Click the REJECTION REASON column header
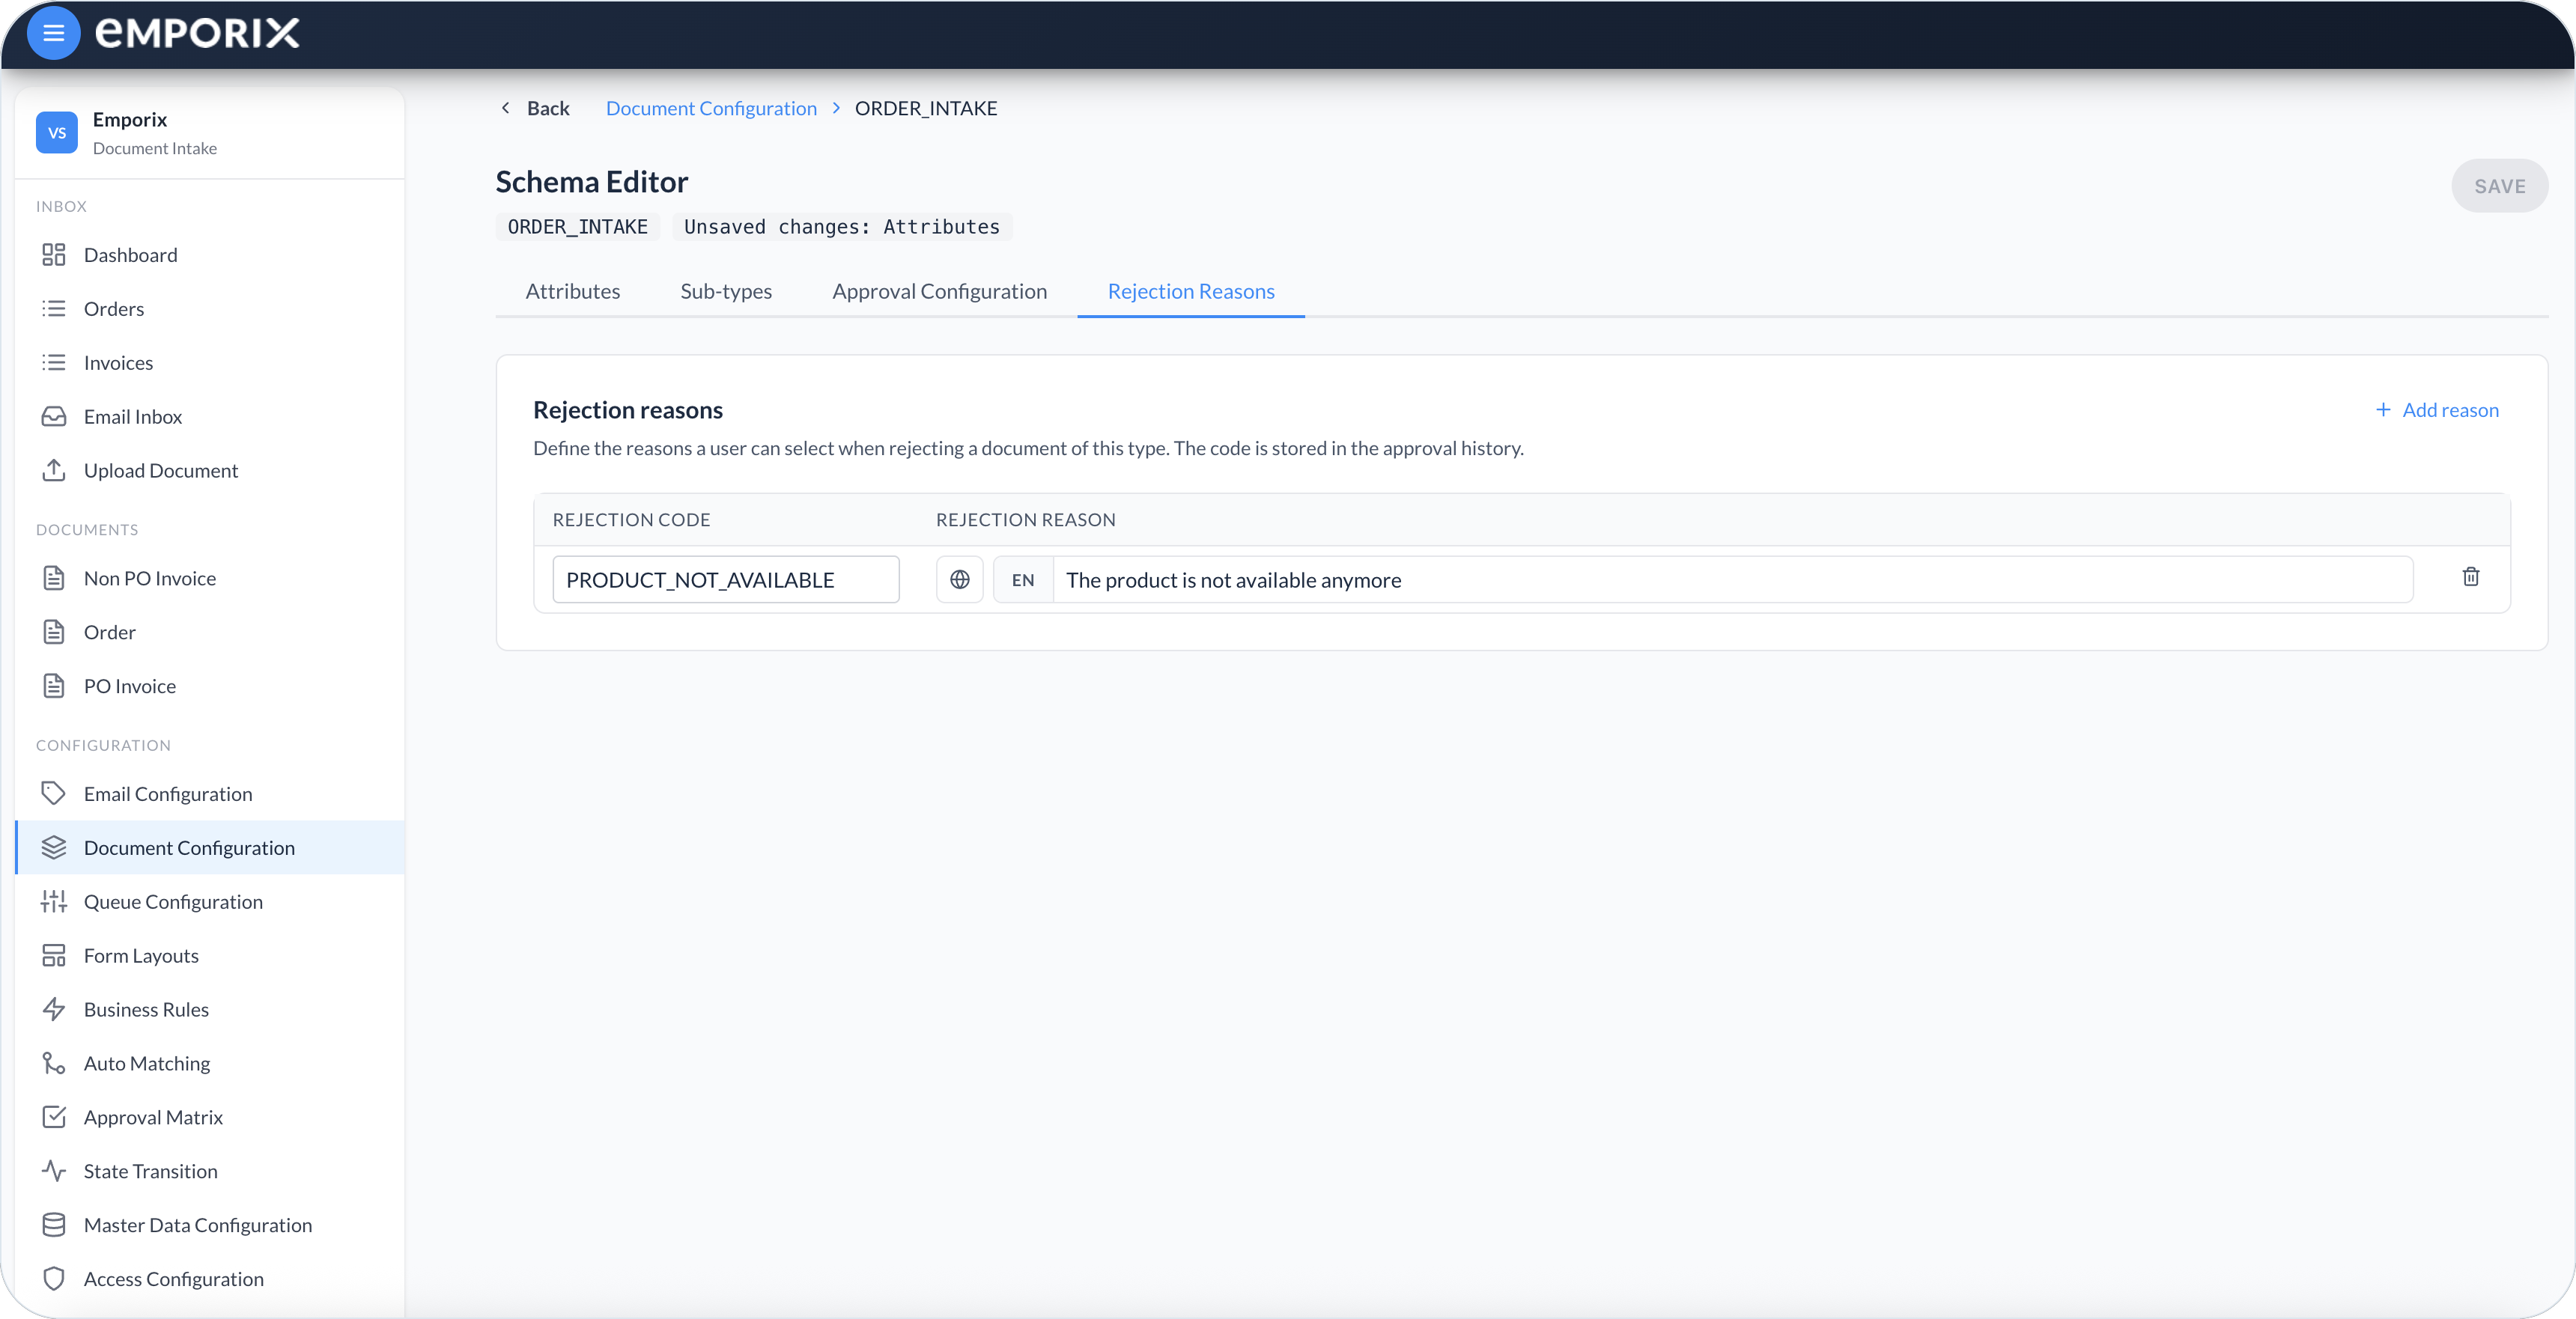 [x=1026, y=520]
